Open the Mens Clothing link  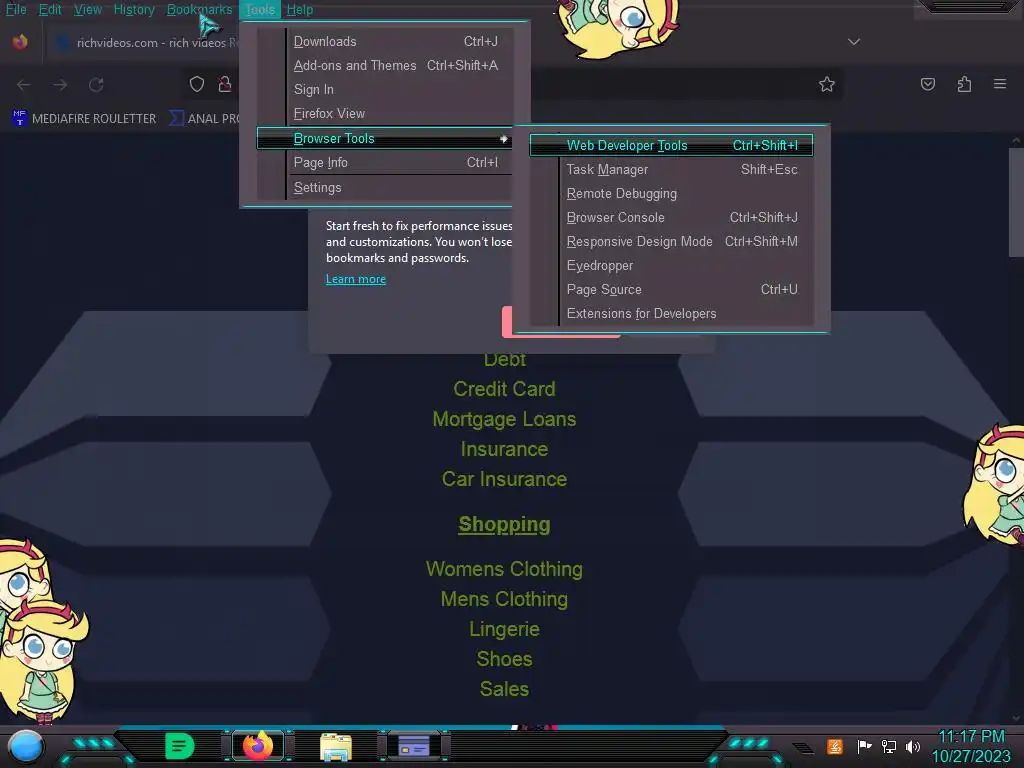[x=504, y=599]
